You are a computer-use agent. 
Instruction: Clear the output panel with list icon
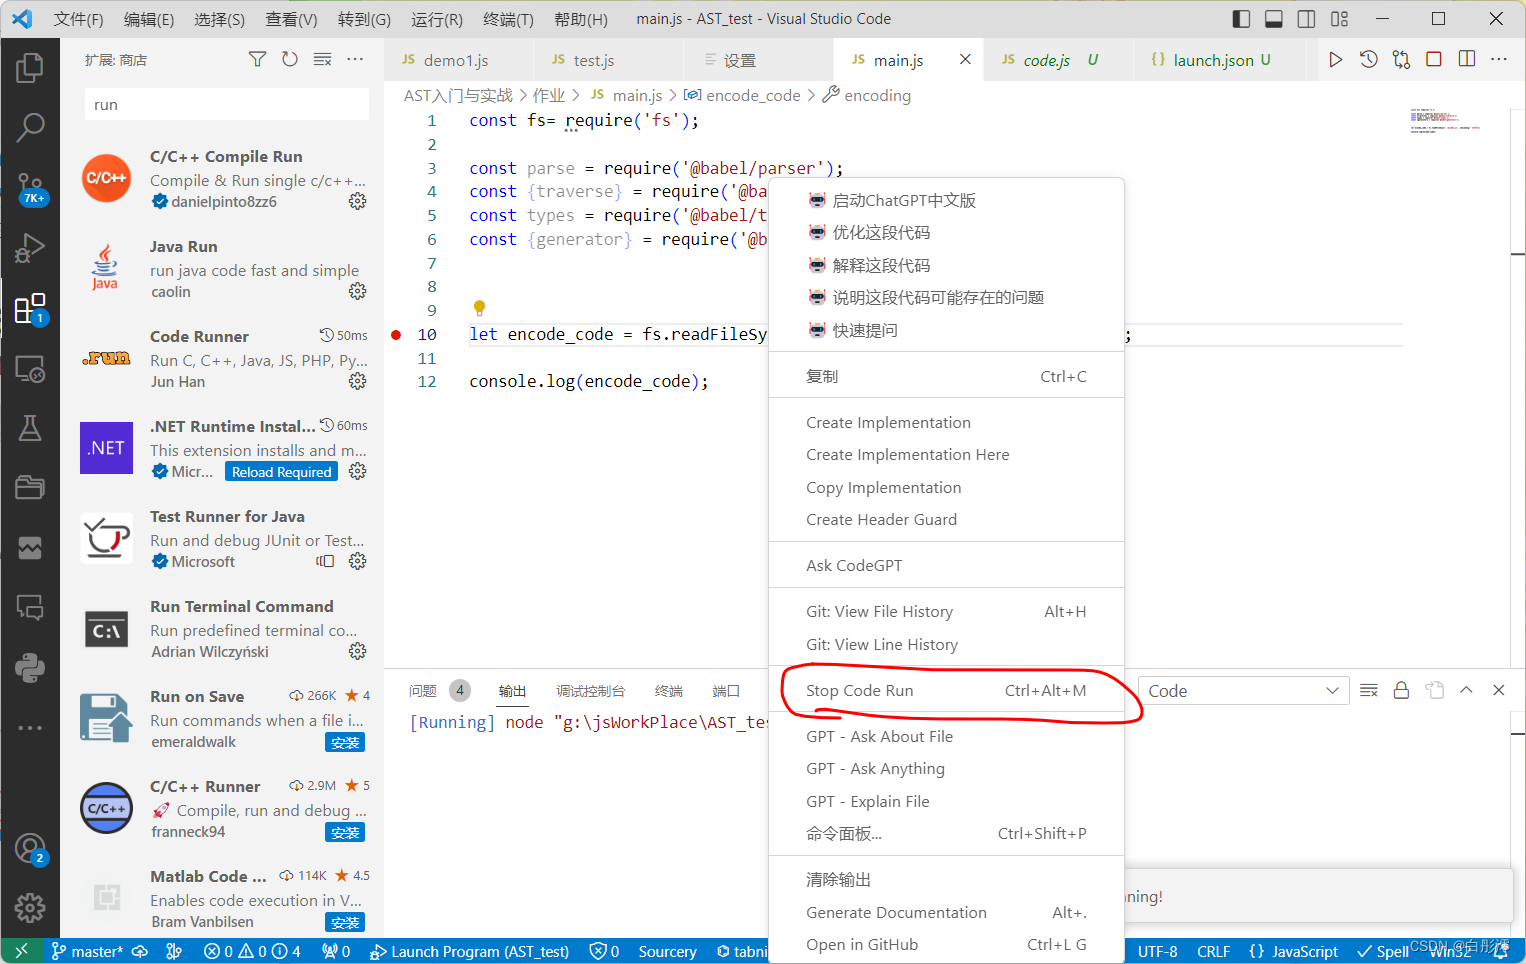pyautogui.click(x=1369, y=690)
